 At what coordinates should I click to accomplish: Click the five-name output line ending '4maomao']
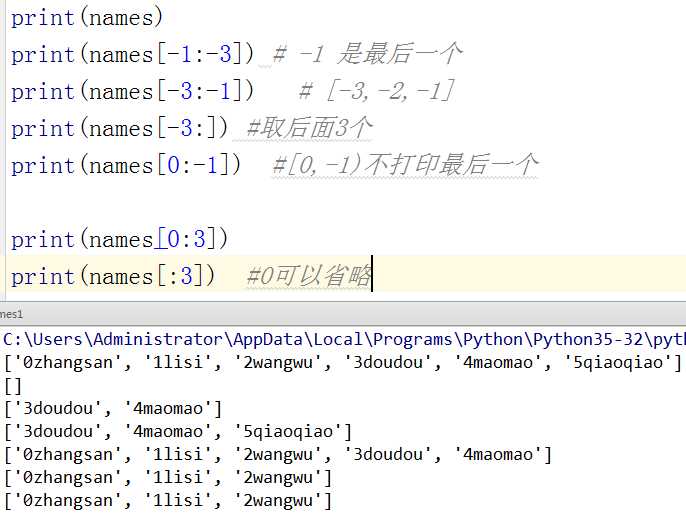278,455
